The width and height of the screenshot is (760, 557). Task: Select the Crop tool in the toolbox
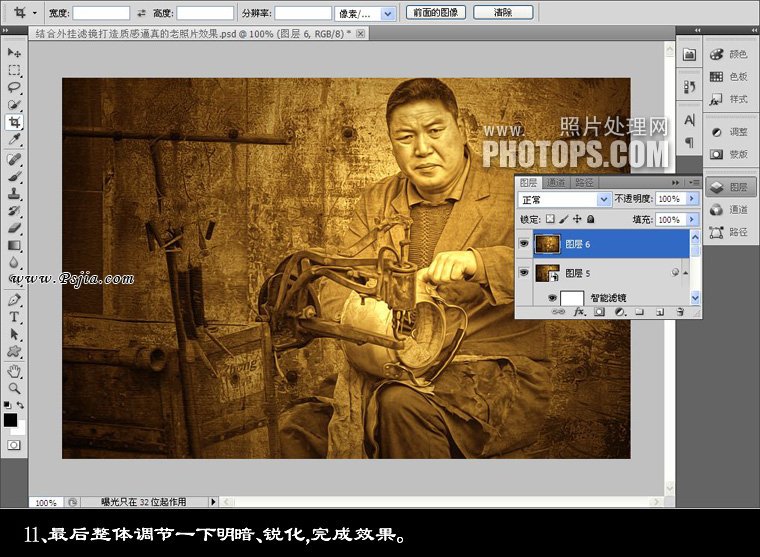tap(14, 123)
